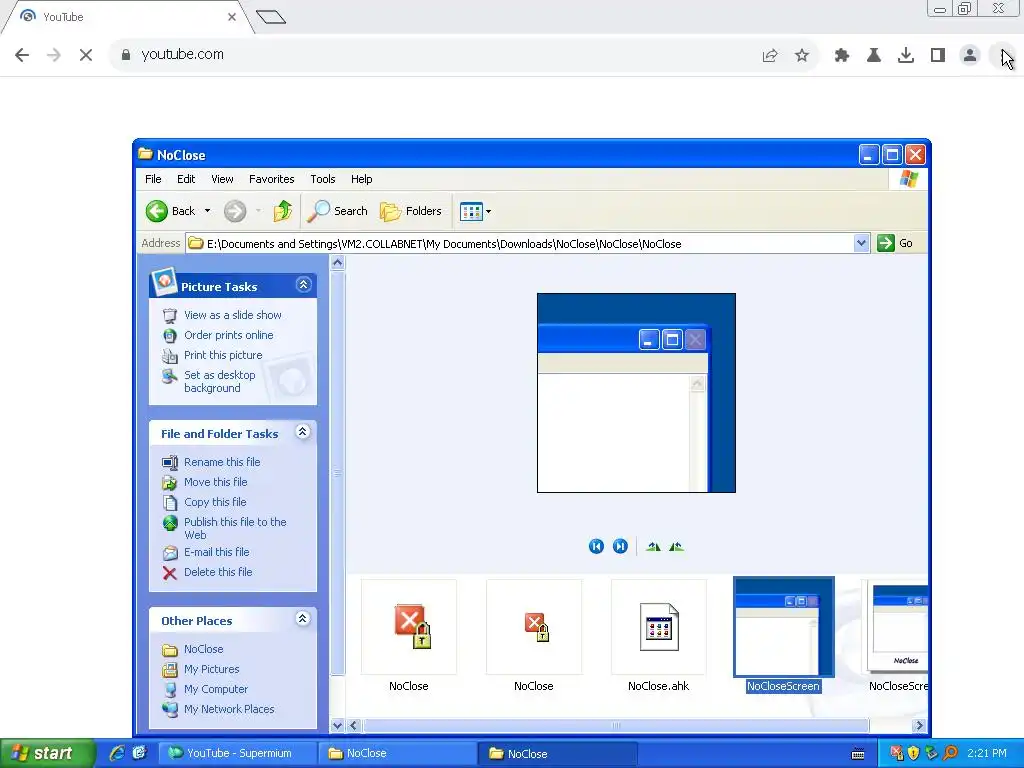The height and width of the screenshot is (768, 1024).
Task: Open the Windows start menu
Action: coord(47,753)
